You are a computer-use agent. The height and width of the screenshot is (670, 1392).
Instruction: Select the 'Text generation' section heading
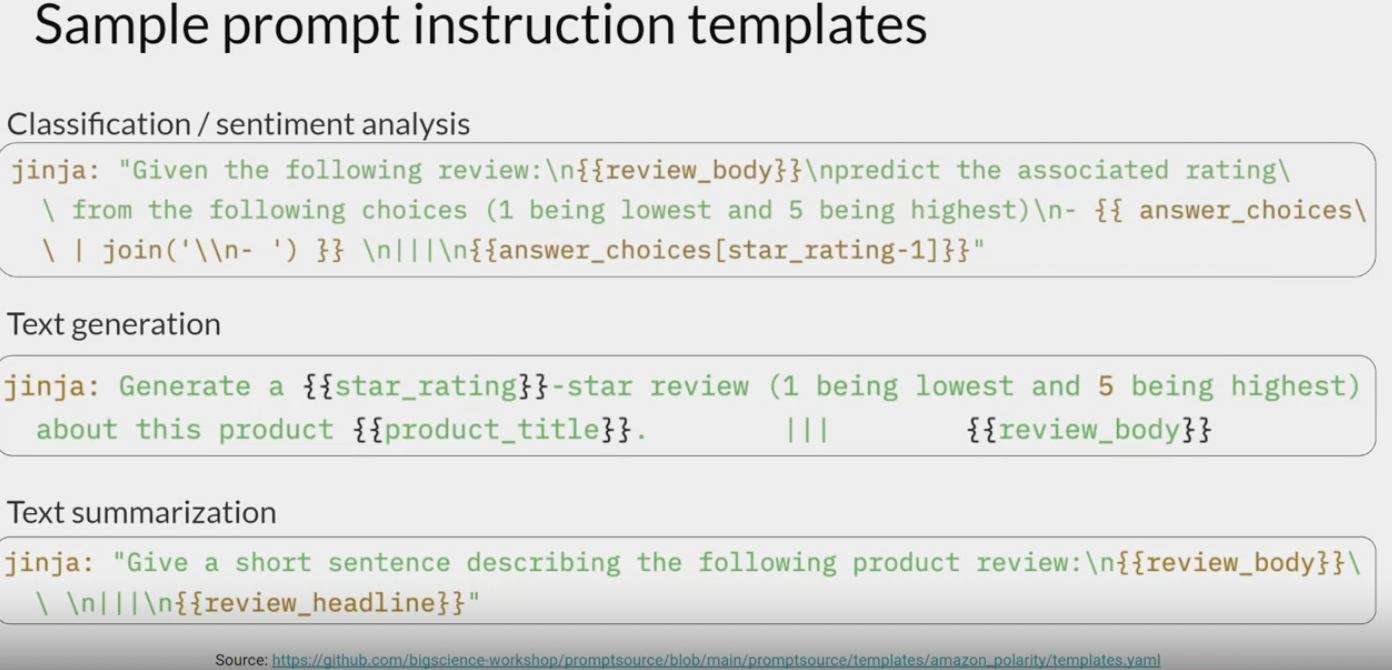114,324
